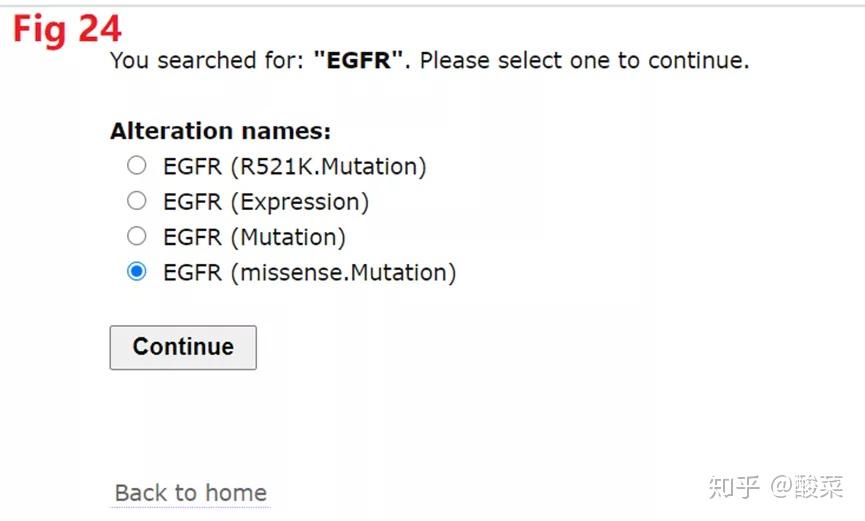The width and height of the screenshot is (865, 521).
Task: Select the EGFR (R521K.Mutation) radio button
Action: click(137, 166)
